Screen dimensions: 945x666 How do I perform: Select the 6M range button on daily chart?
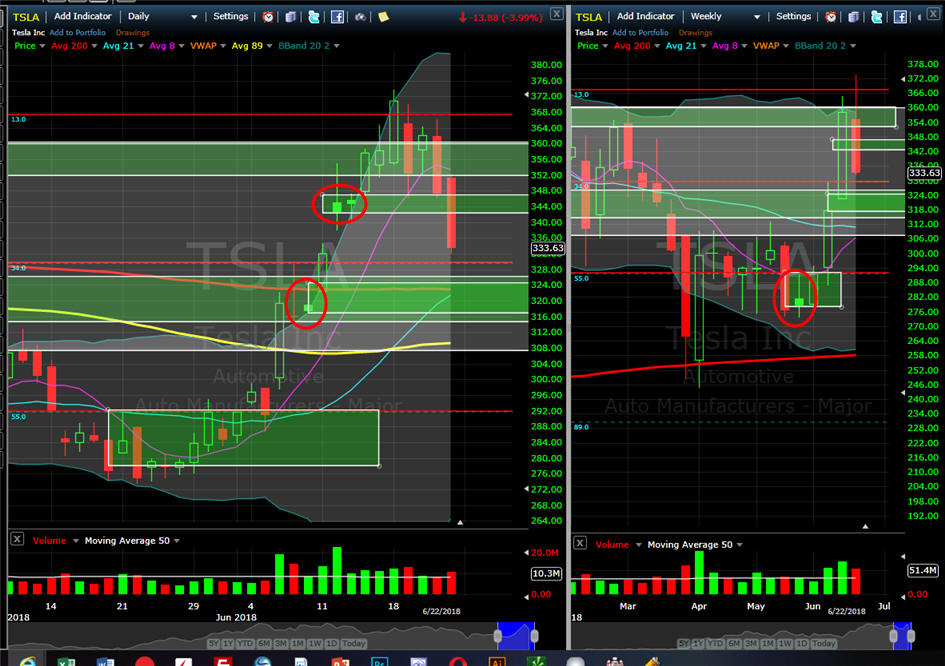[x=265, y=644]
